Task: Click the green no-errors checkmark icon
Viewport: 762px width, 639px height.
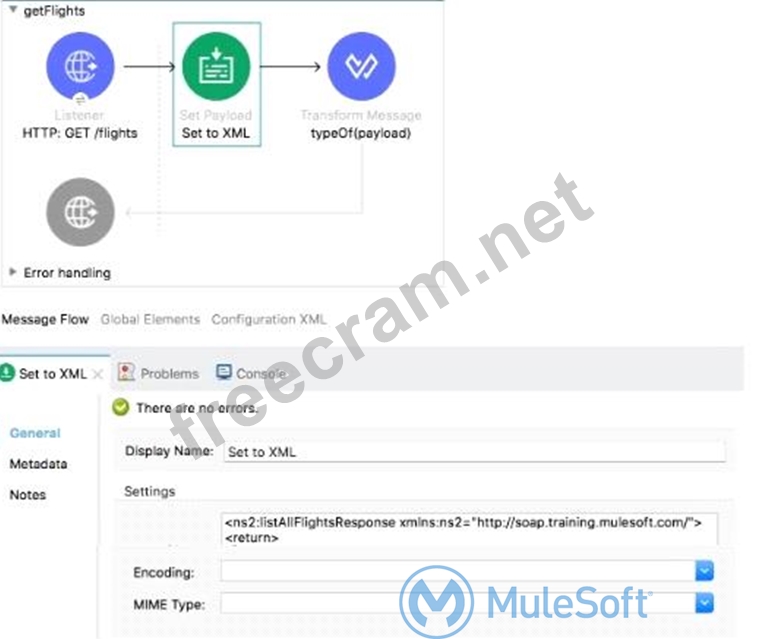Action: pyautogui.click(x=120, y=408)
